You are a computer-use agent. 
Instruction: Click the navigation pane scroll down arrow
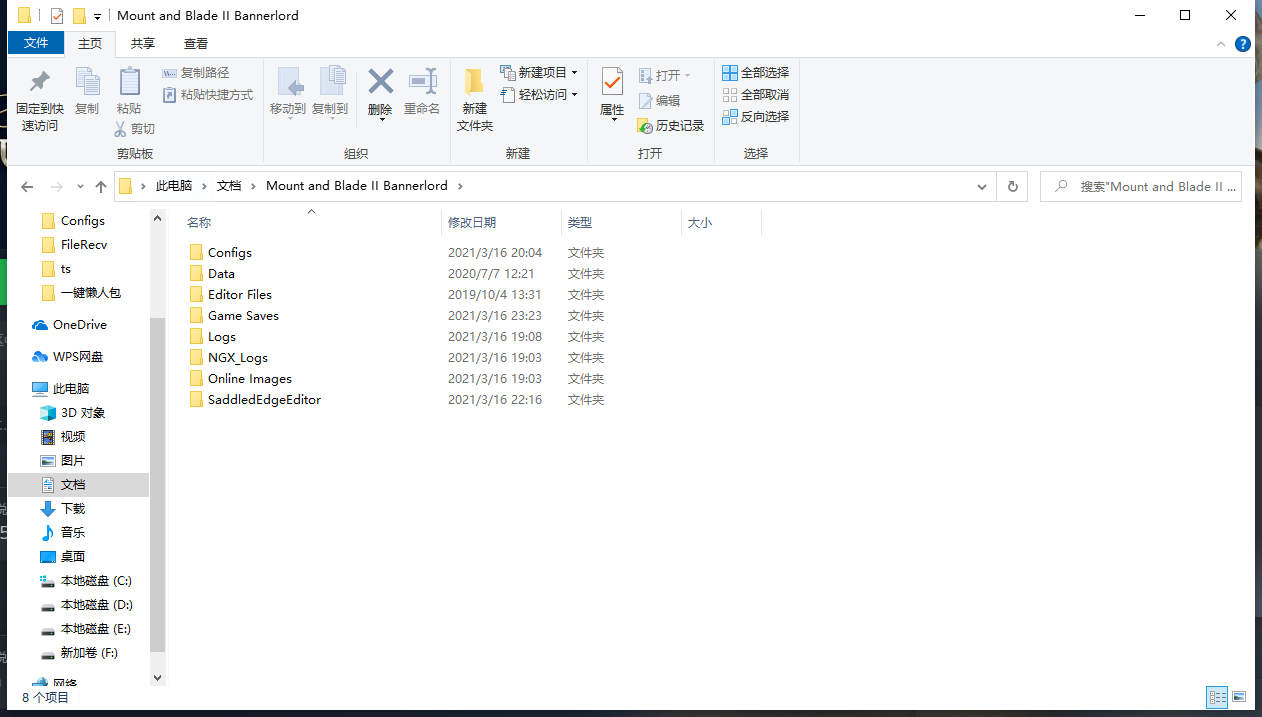point(157,677)
